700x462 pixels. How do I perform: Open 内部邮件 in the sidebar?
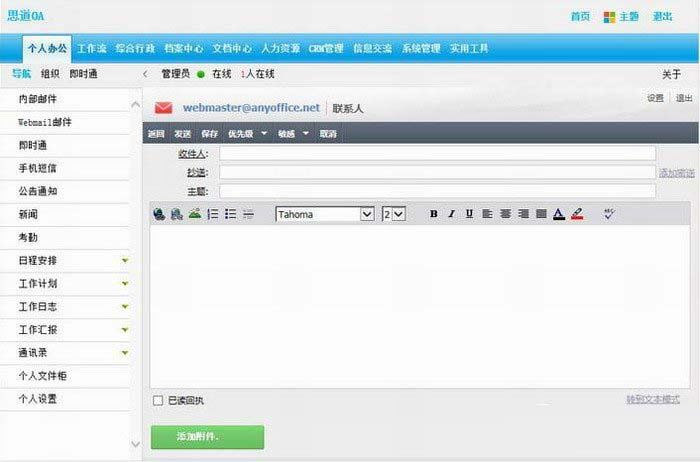(x=38, y=99)
